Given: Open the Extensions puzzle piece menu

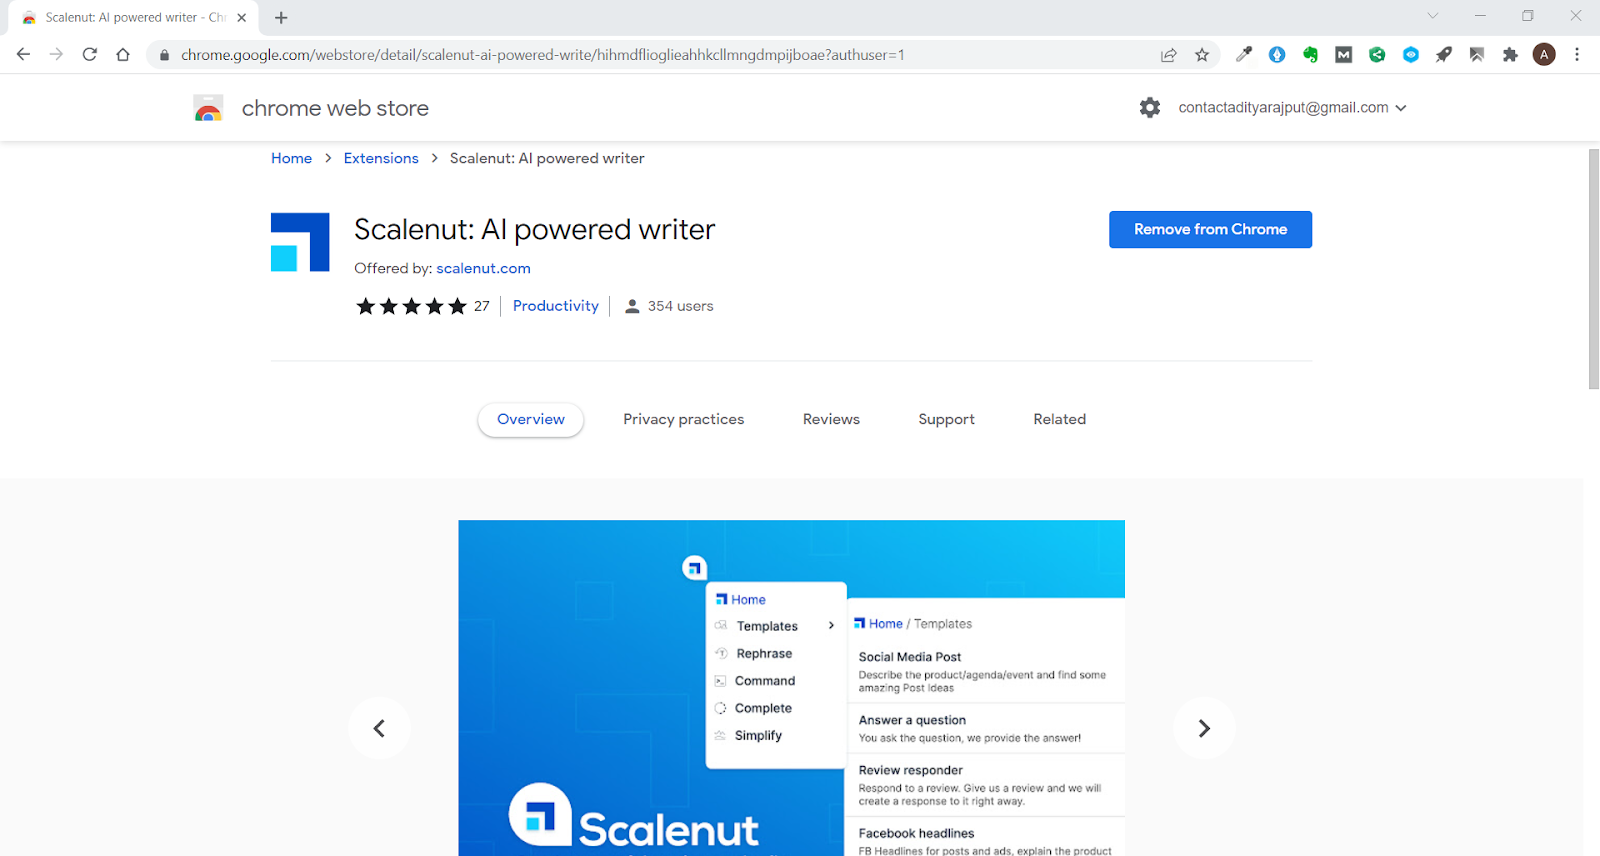Looking at the screenshot, I should (x=1510, y=55).
